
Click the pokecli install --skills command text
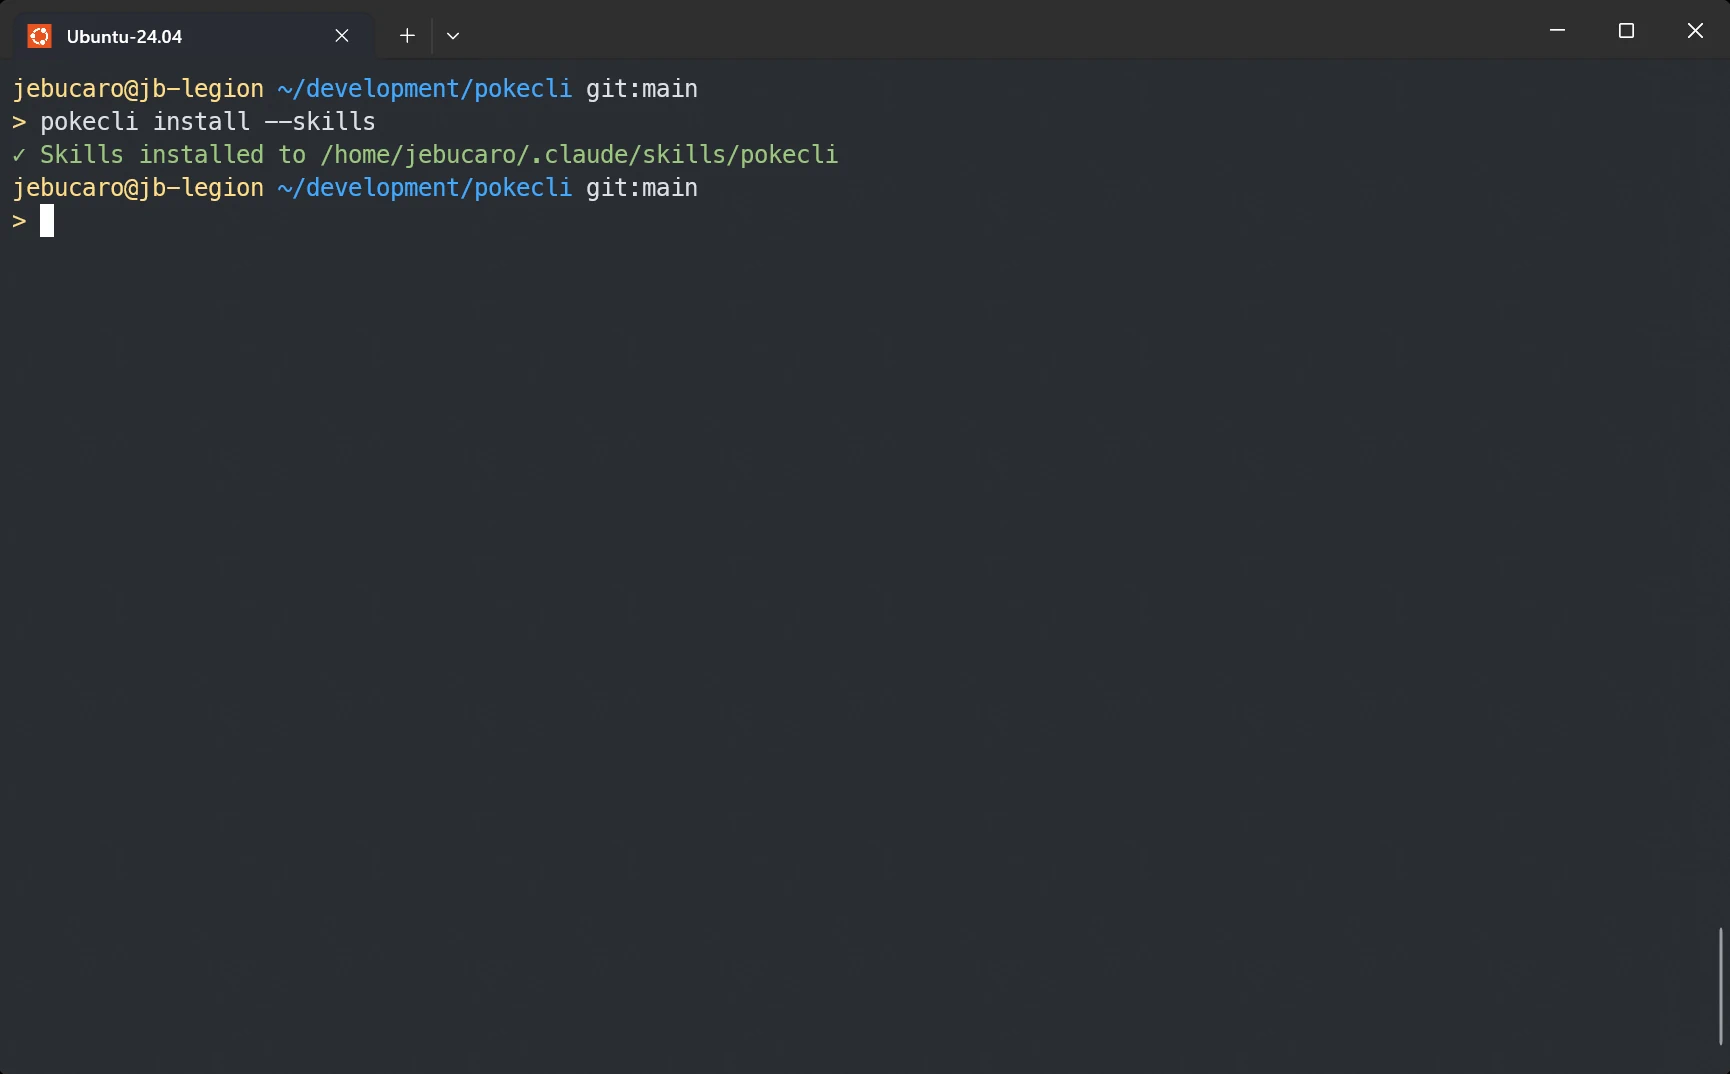207,121
